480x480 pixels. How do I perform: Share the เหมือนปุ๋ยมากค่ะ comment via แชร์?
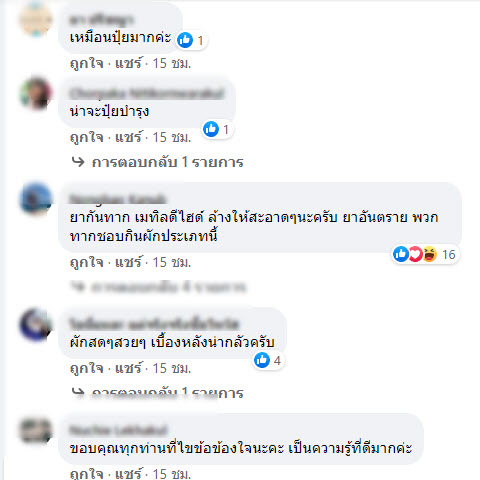[129, 63]
